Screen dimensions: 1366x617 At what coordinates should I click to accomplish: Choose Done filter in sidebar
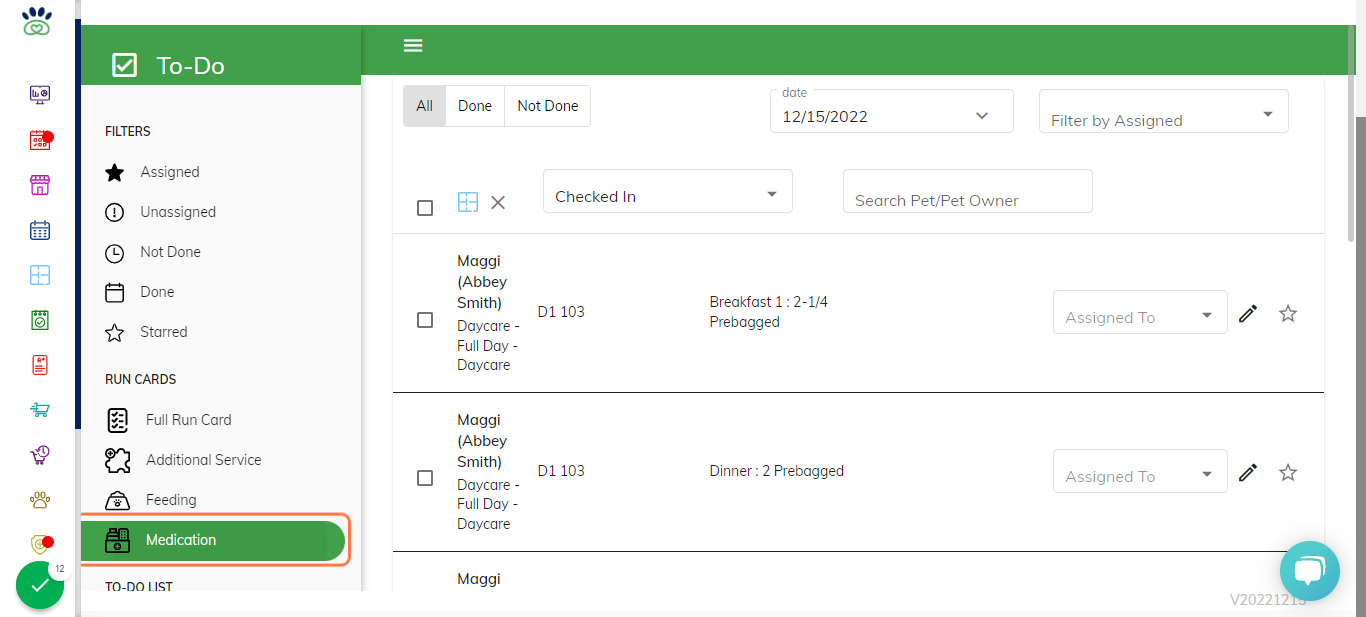(140, 292)
